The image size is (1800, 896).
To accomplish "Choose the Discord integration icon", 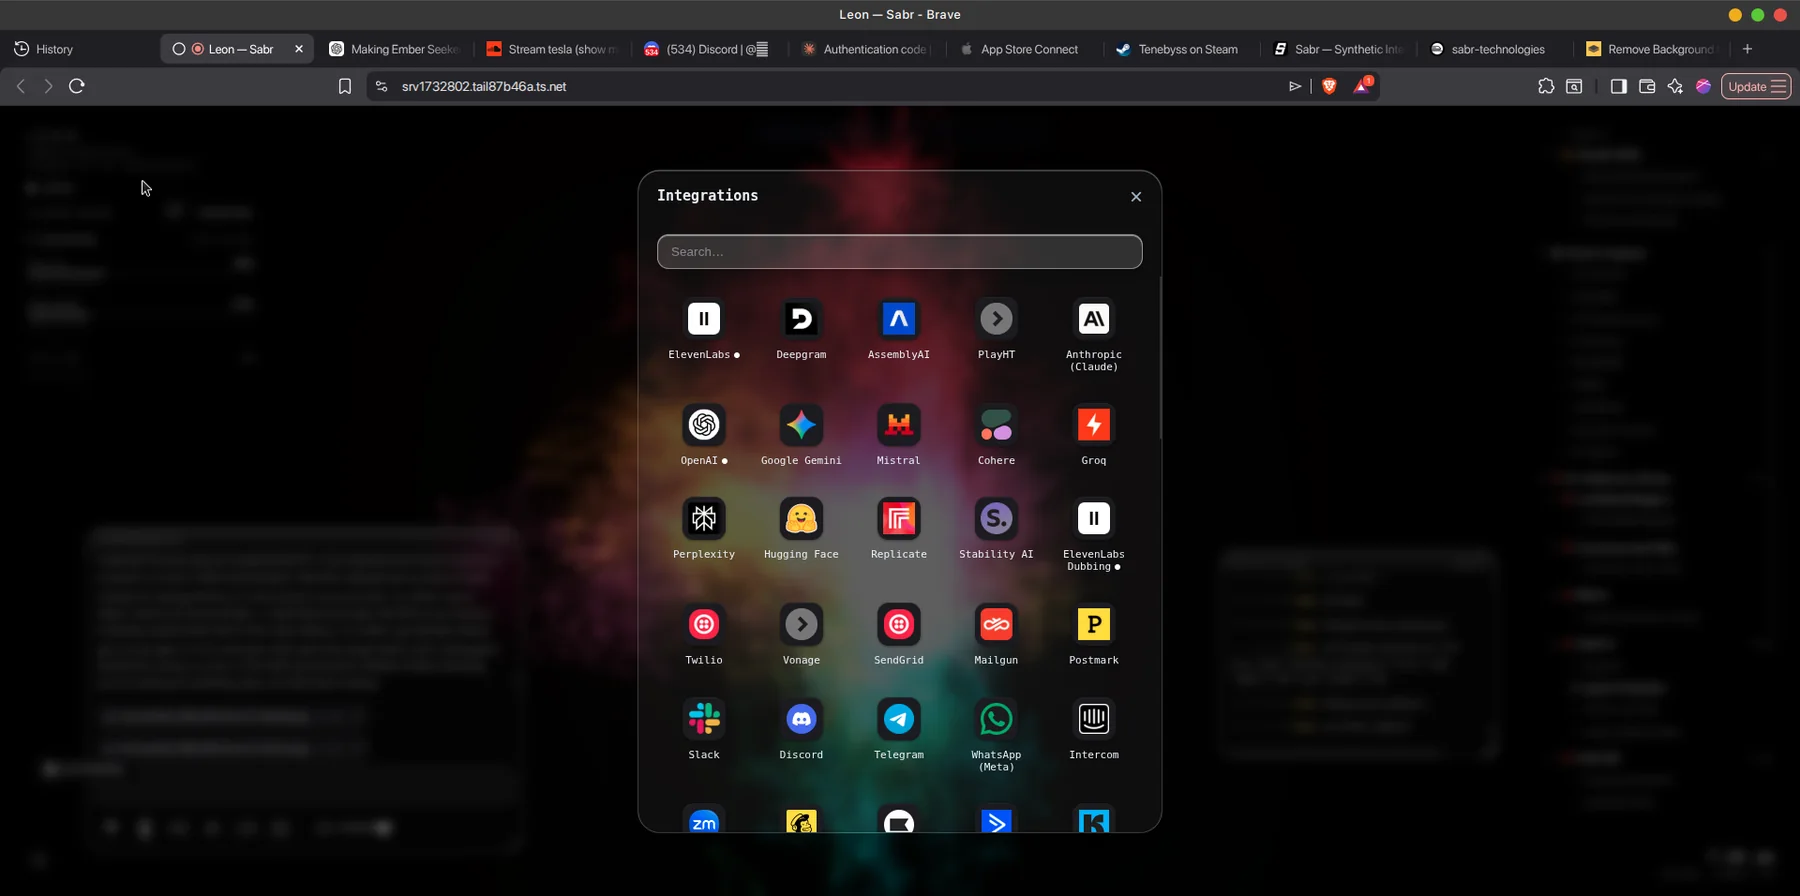I will coord(801,719).
